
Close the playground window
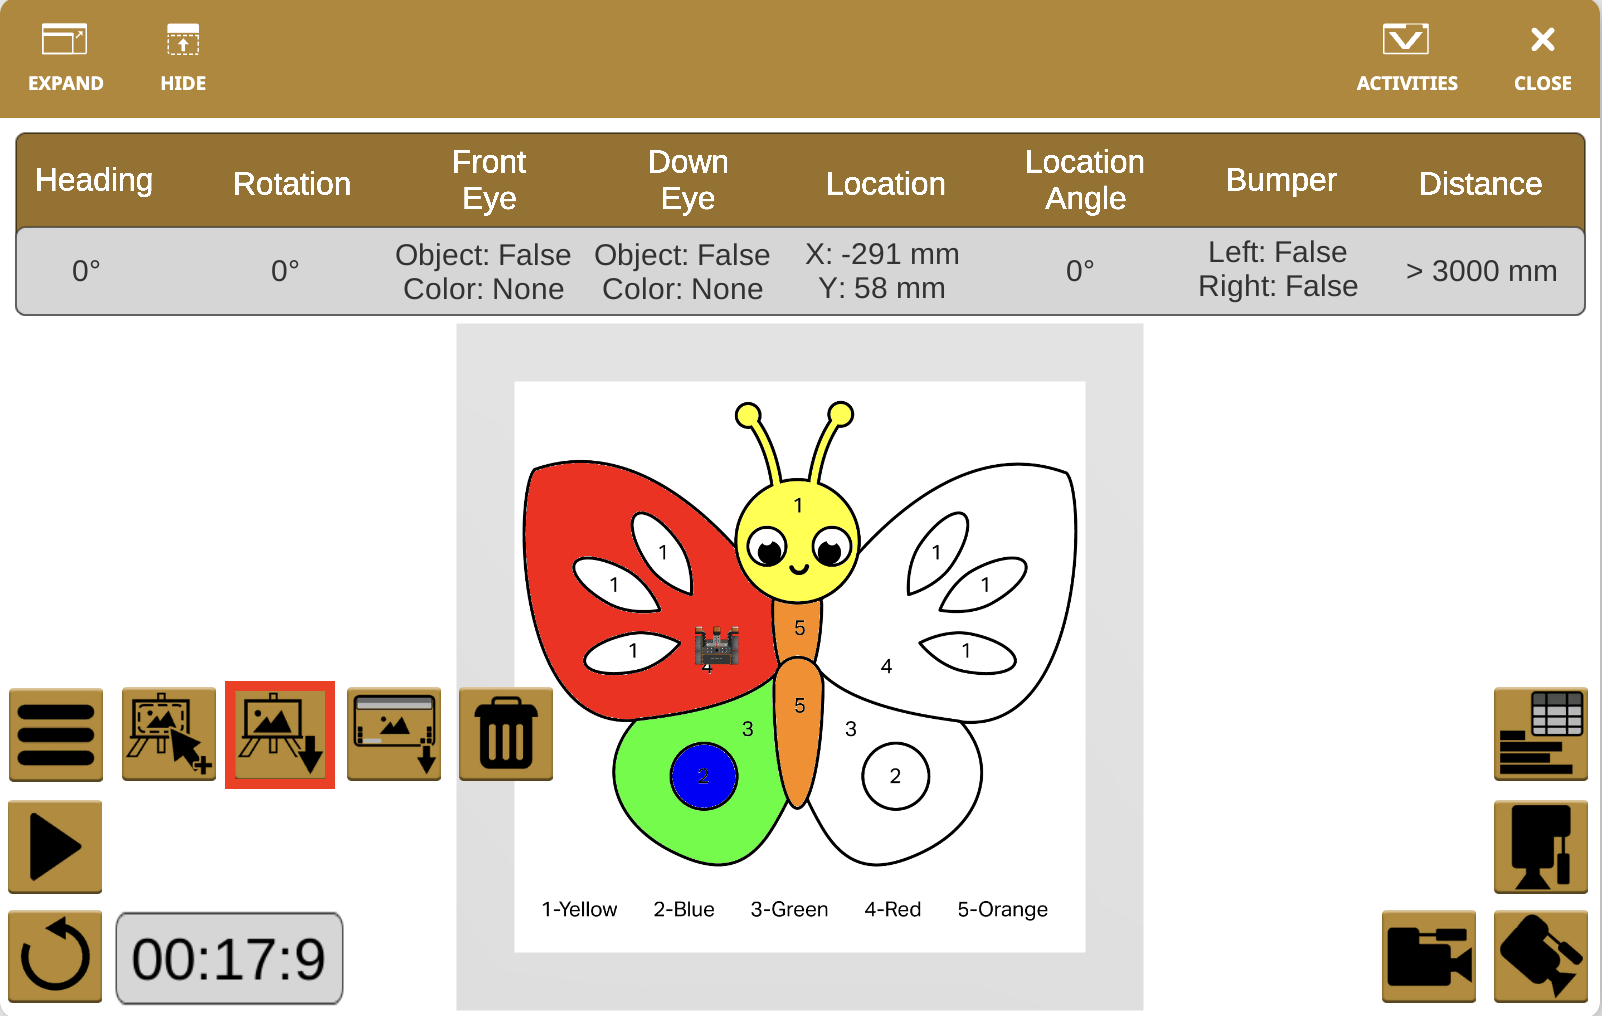1542,58
